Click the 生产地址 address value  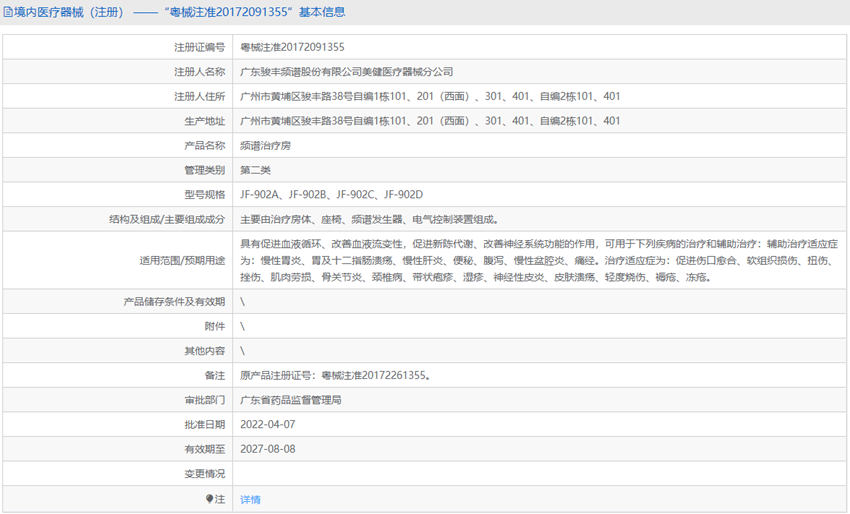(430, 121)
